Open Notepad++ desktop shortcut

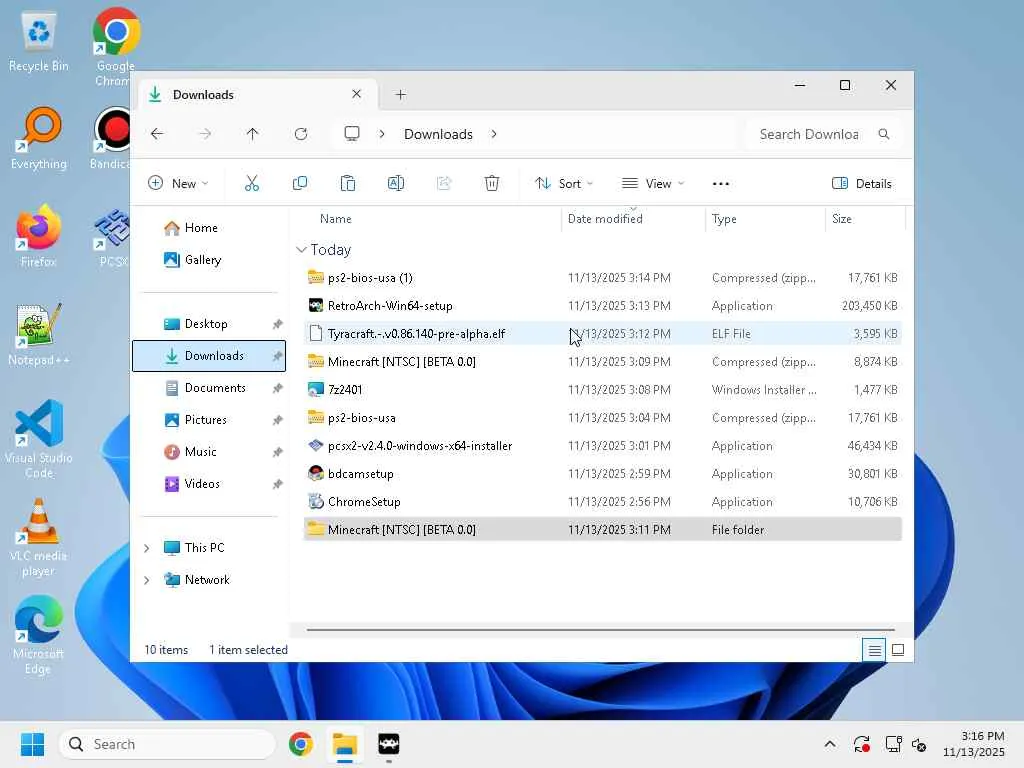click(39, 334)
